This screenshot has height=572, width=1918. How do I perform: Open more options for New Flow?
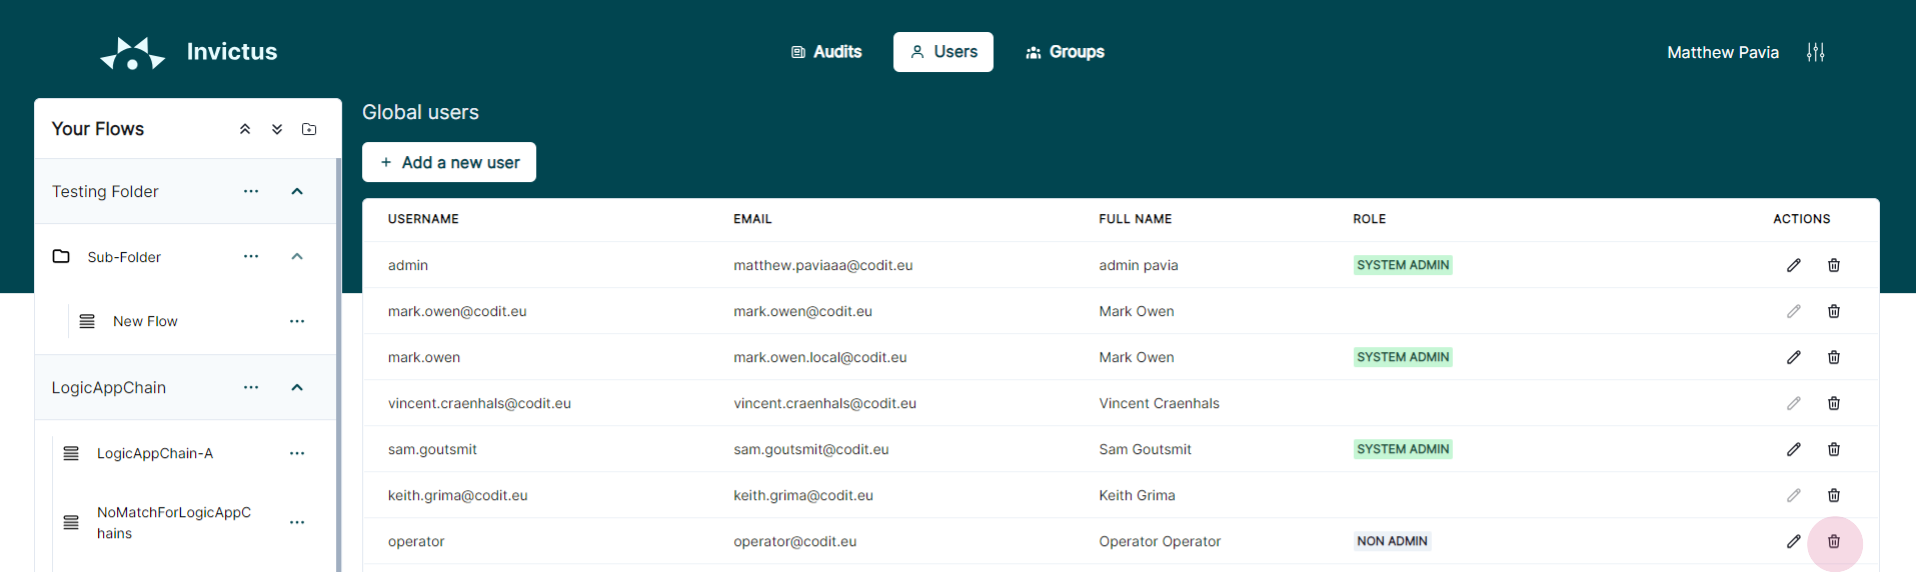coord(297,321)
